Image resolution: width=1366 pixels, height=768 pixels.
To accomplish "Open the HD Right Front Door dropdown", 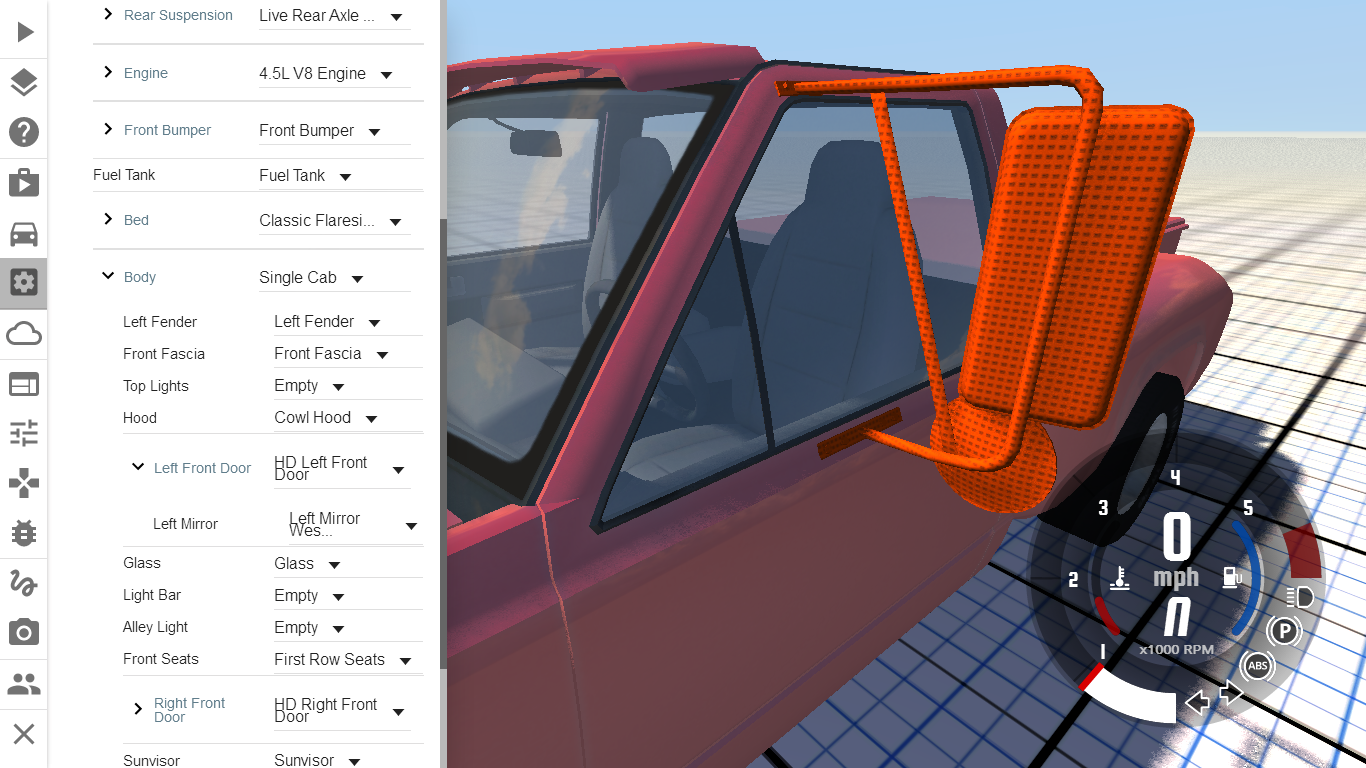I will [x=342, y=711].
